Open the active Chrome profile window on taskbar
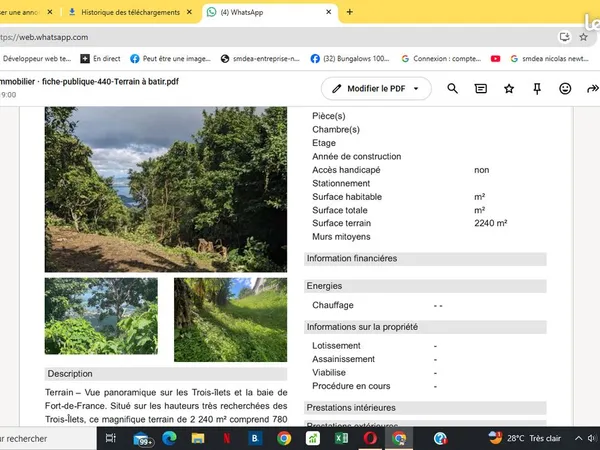This screenshot has height=450, width=600. coord(399,438)
